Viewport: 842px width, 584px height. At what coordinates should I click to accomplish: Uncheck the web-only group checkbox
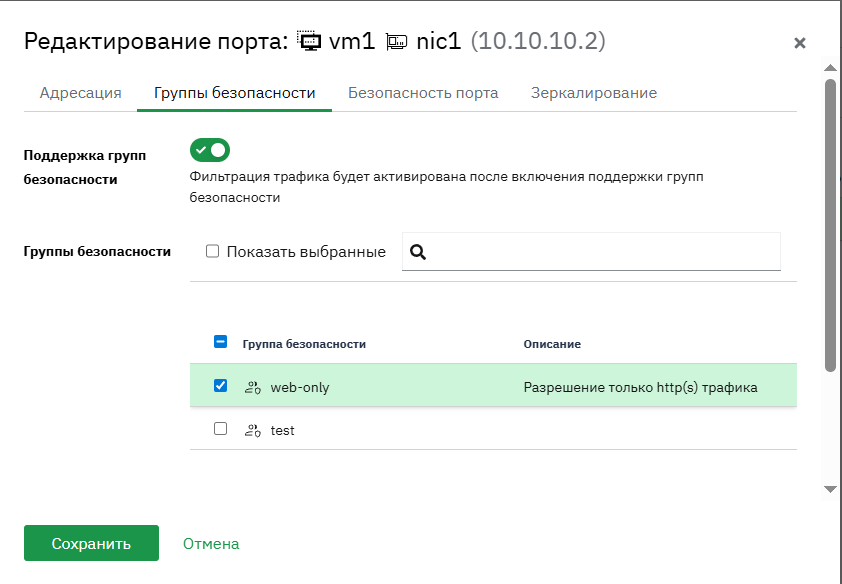[x=220, y=385]
